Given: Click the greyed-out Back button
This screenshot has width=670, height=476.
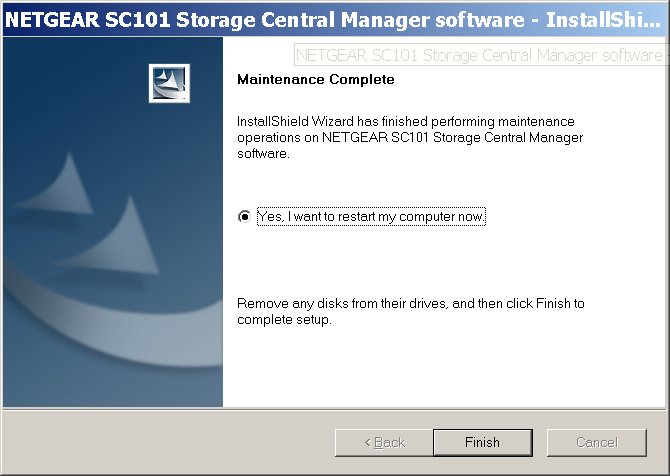Looking at the screenshot, I should (384, 442).
